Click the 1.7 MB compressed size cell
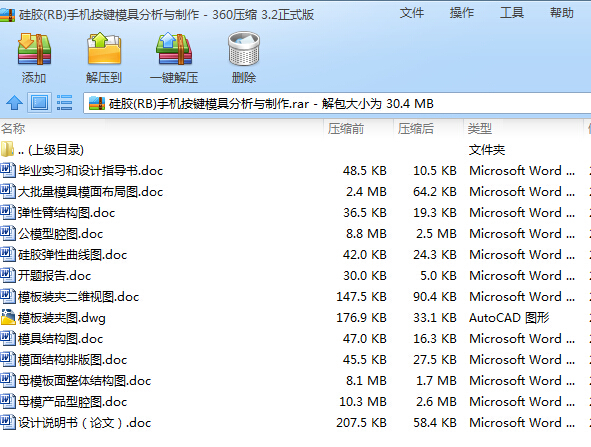 point(436,381)
